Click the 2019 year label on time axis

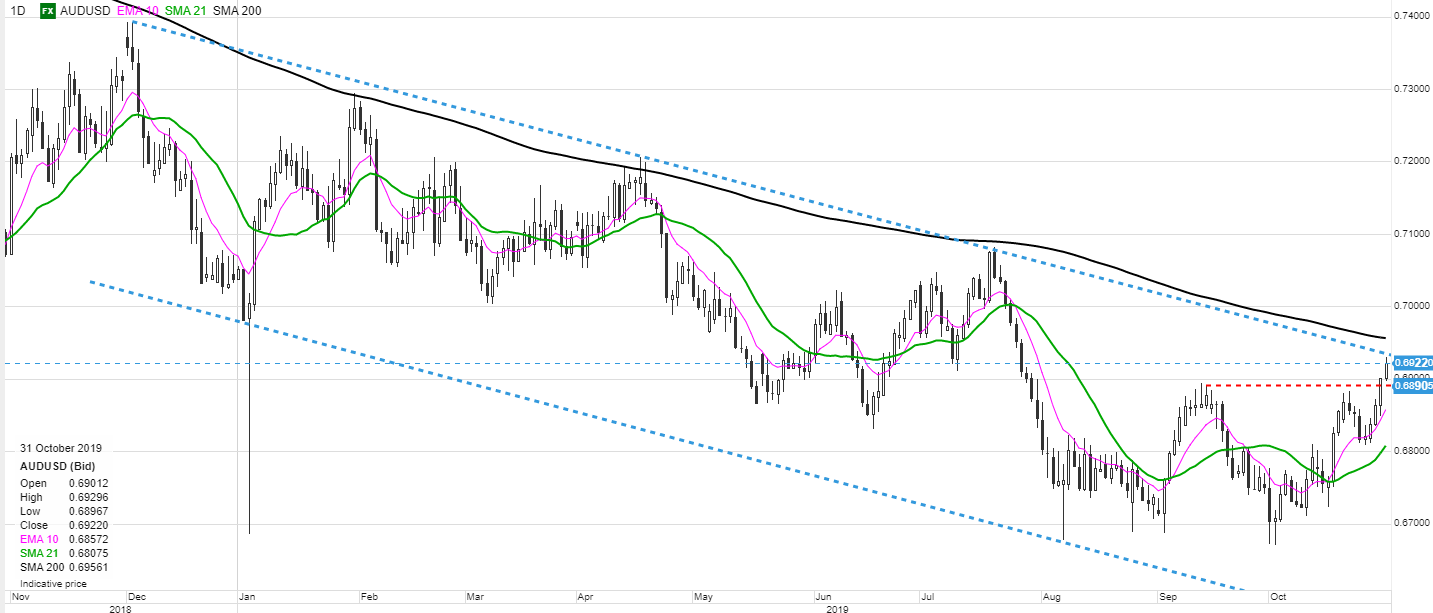(838, 607)
